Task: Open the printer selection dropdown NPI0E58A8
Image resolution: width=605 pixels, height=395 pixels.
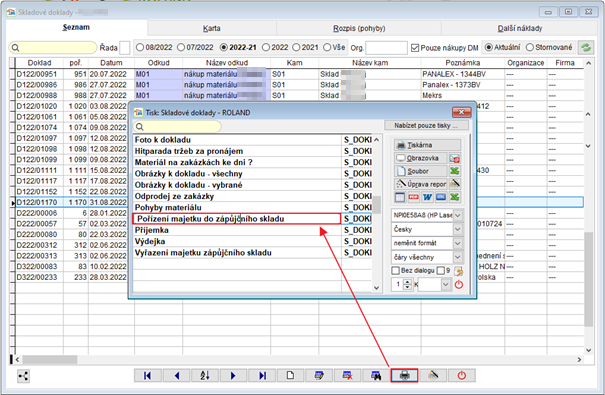Action: click(x=458, y=215)
